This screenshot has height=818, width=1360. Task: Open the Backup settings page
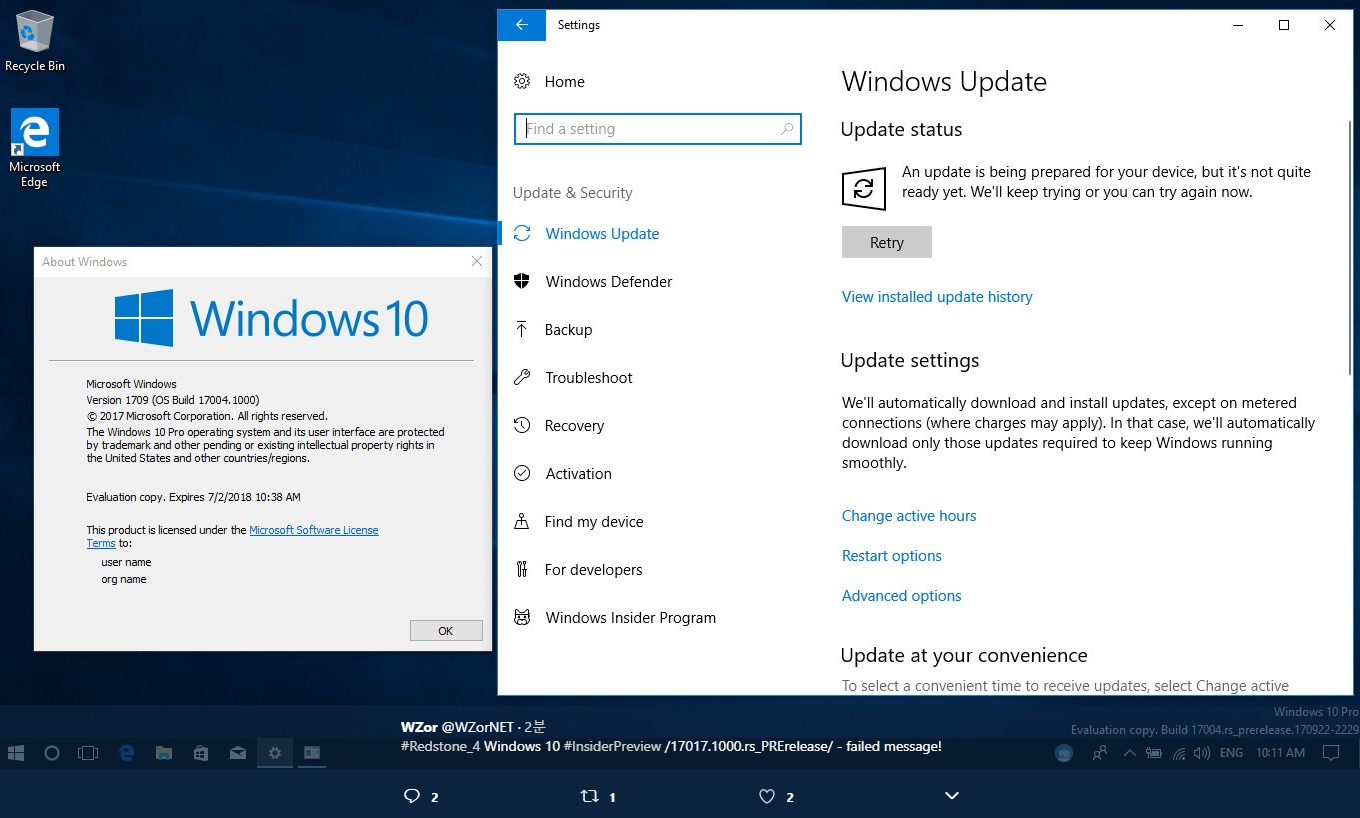pos(553,330)
